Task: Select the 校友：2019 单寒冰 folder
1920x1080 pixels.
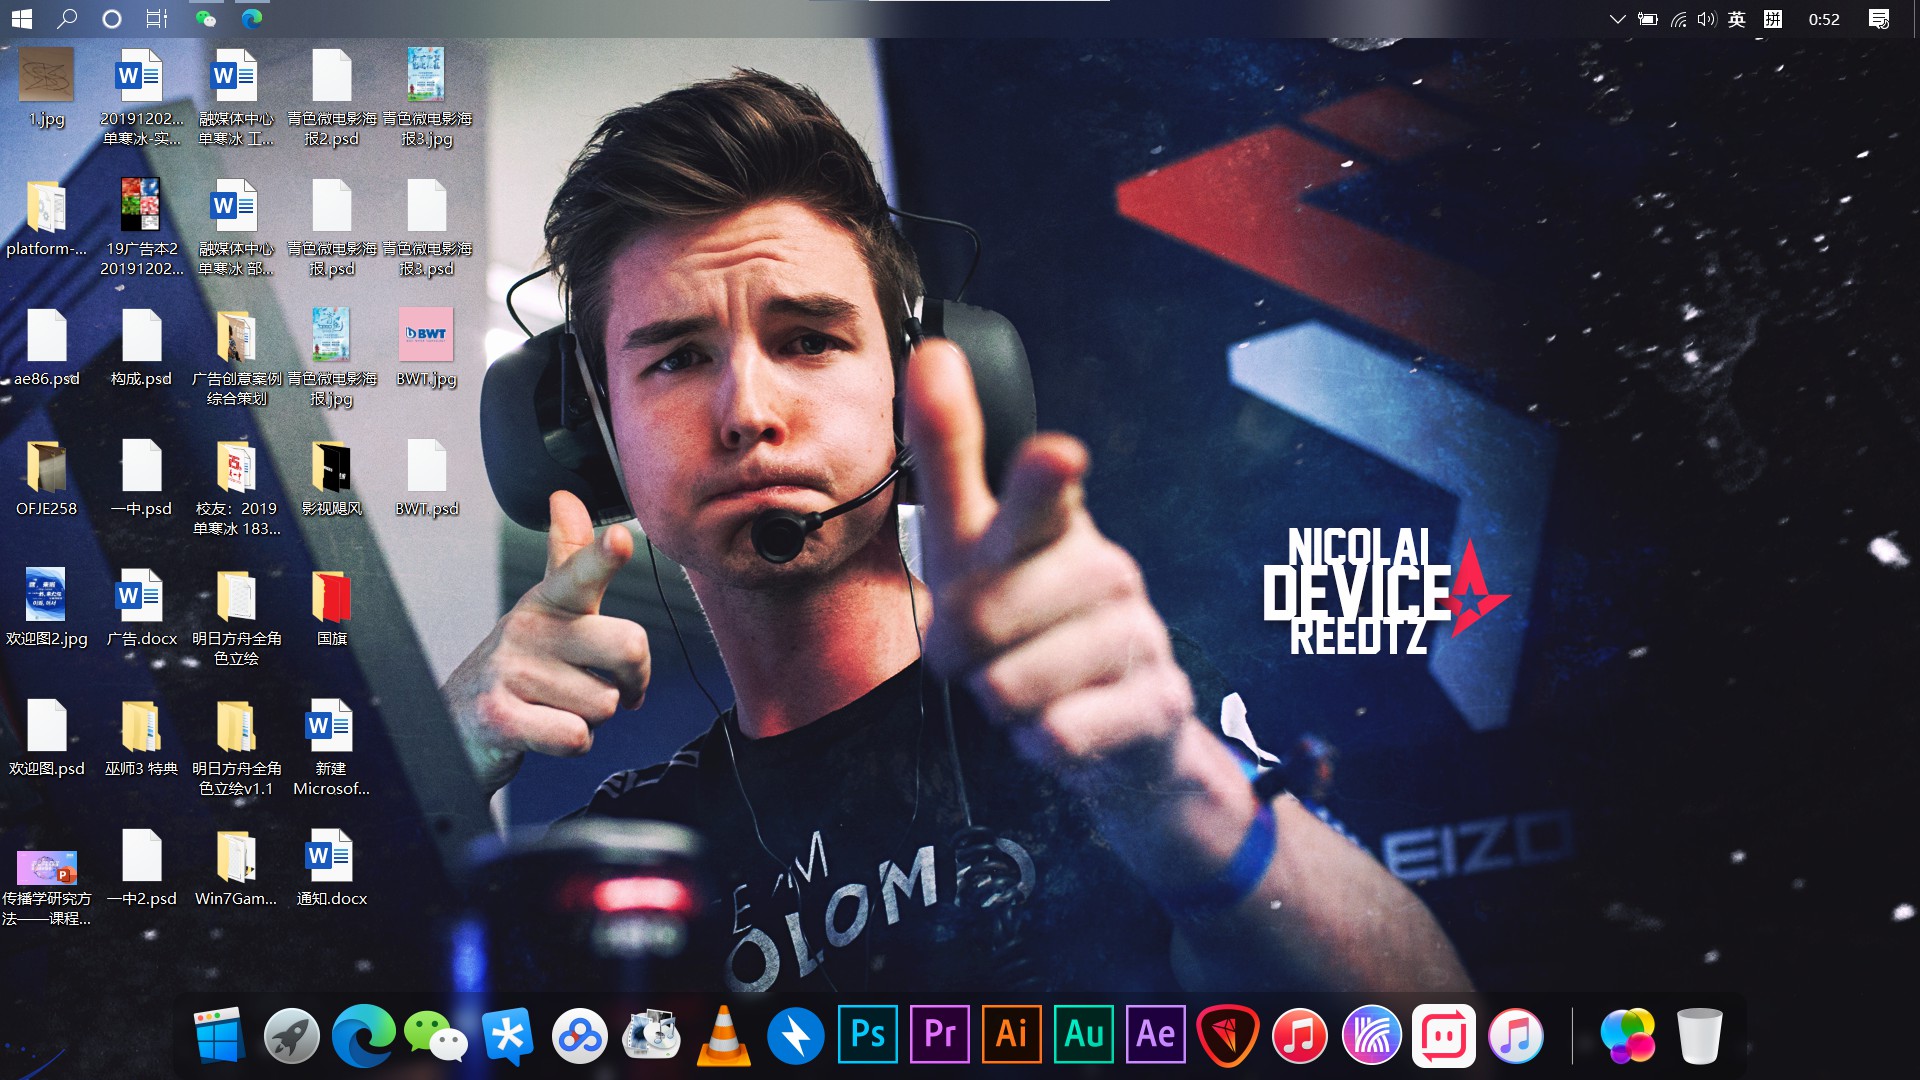Action: [x=237, y=486]
